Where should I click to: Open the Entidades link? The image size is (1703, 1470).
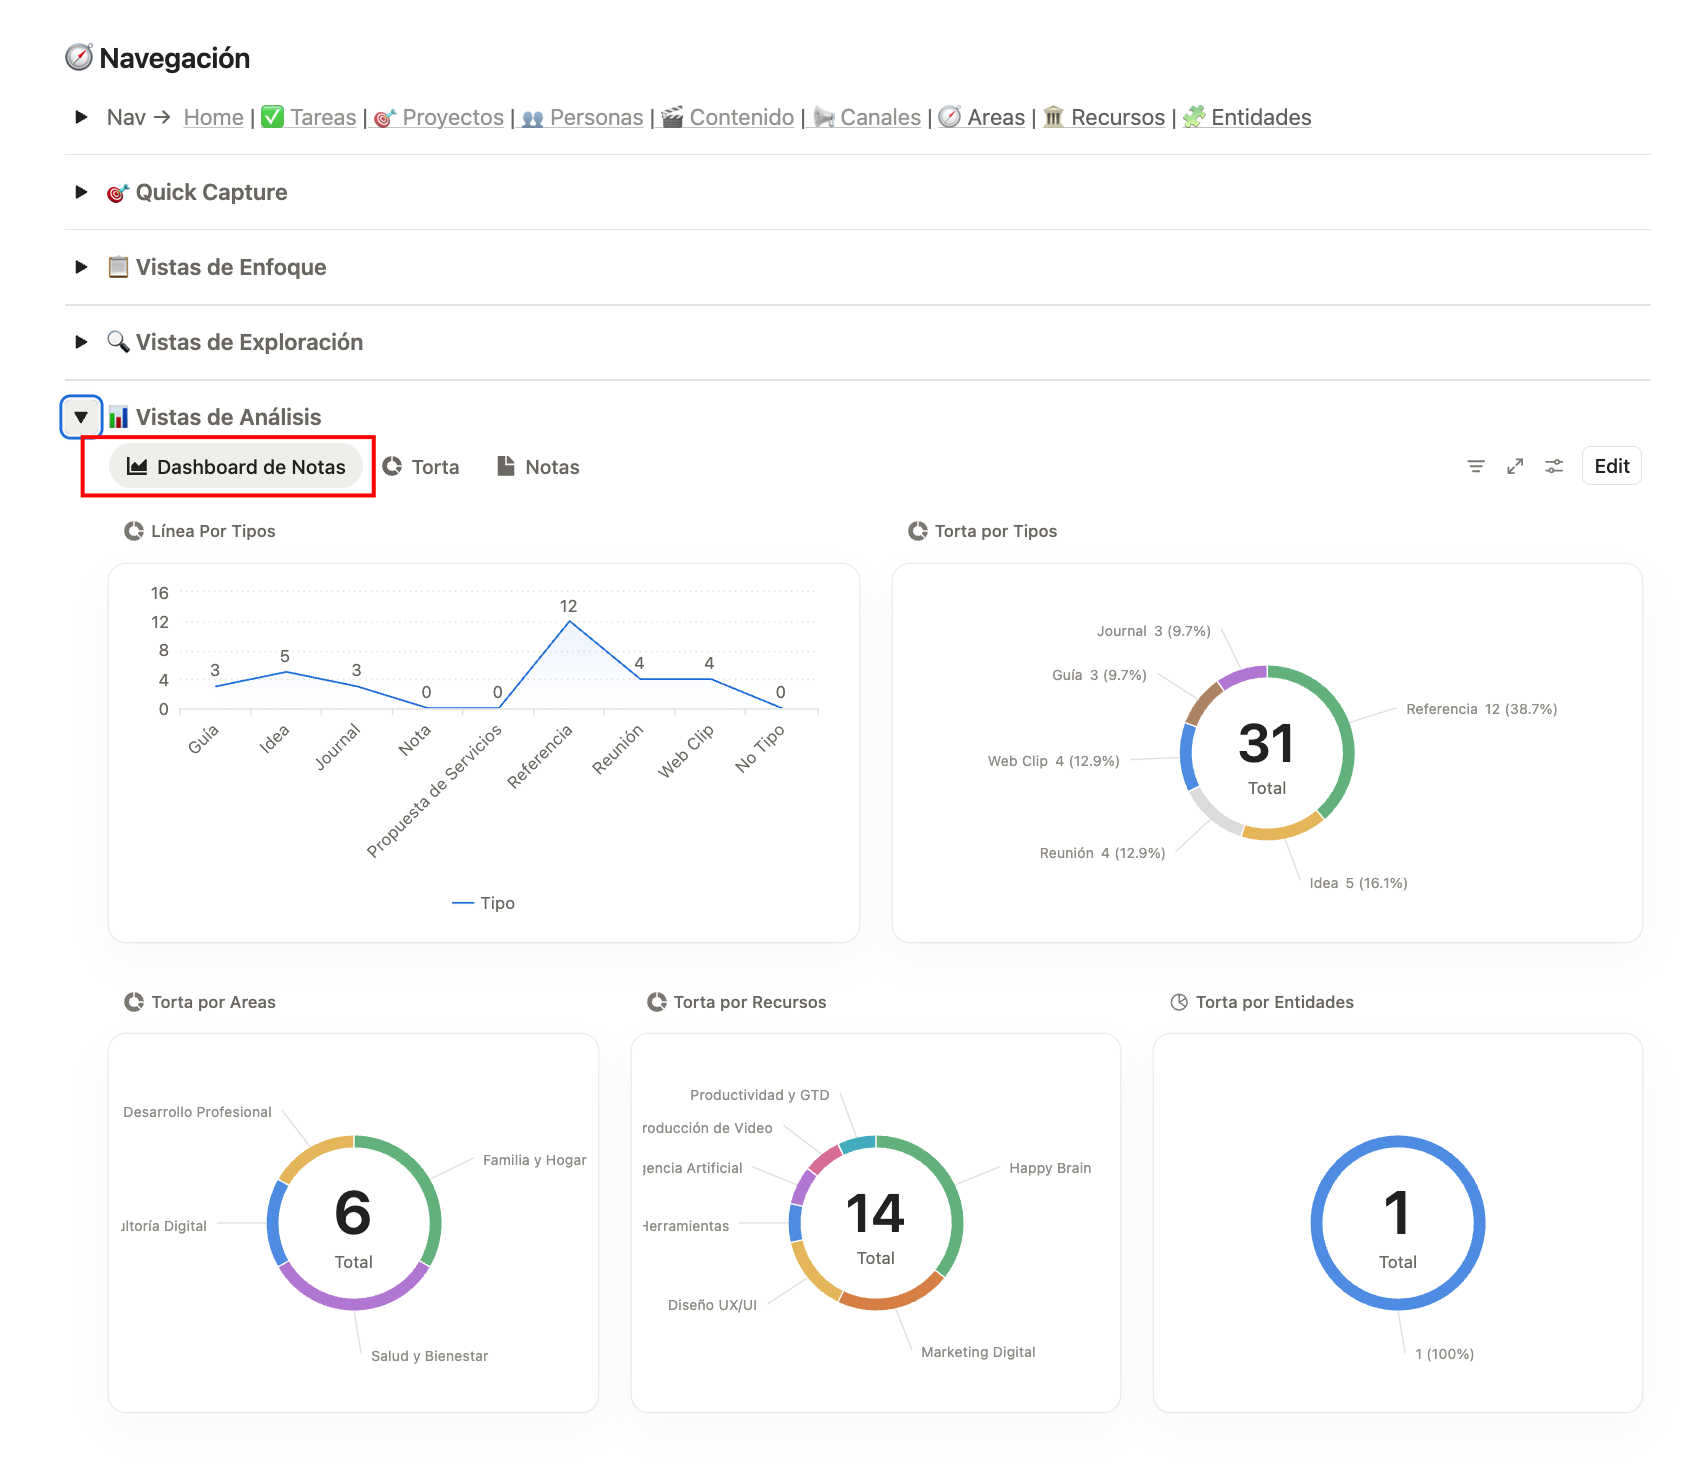[1261, 117]
